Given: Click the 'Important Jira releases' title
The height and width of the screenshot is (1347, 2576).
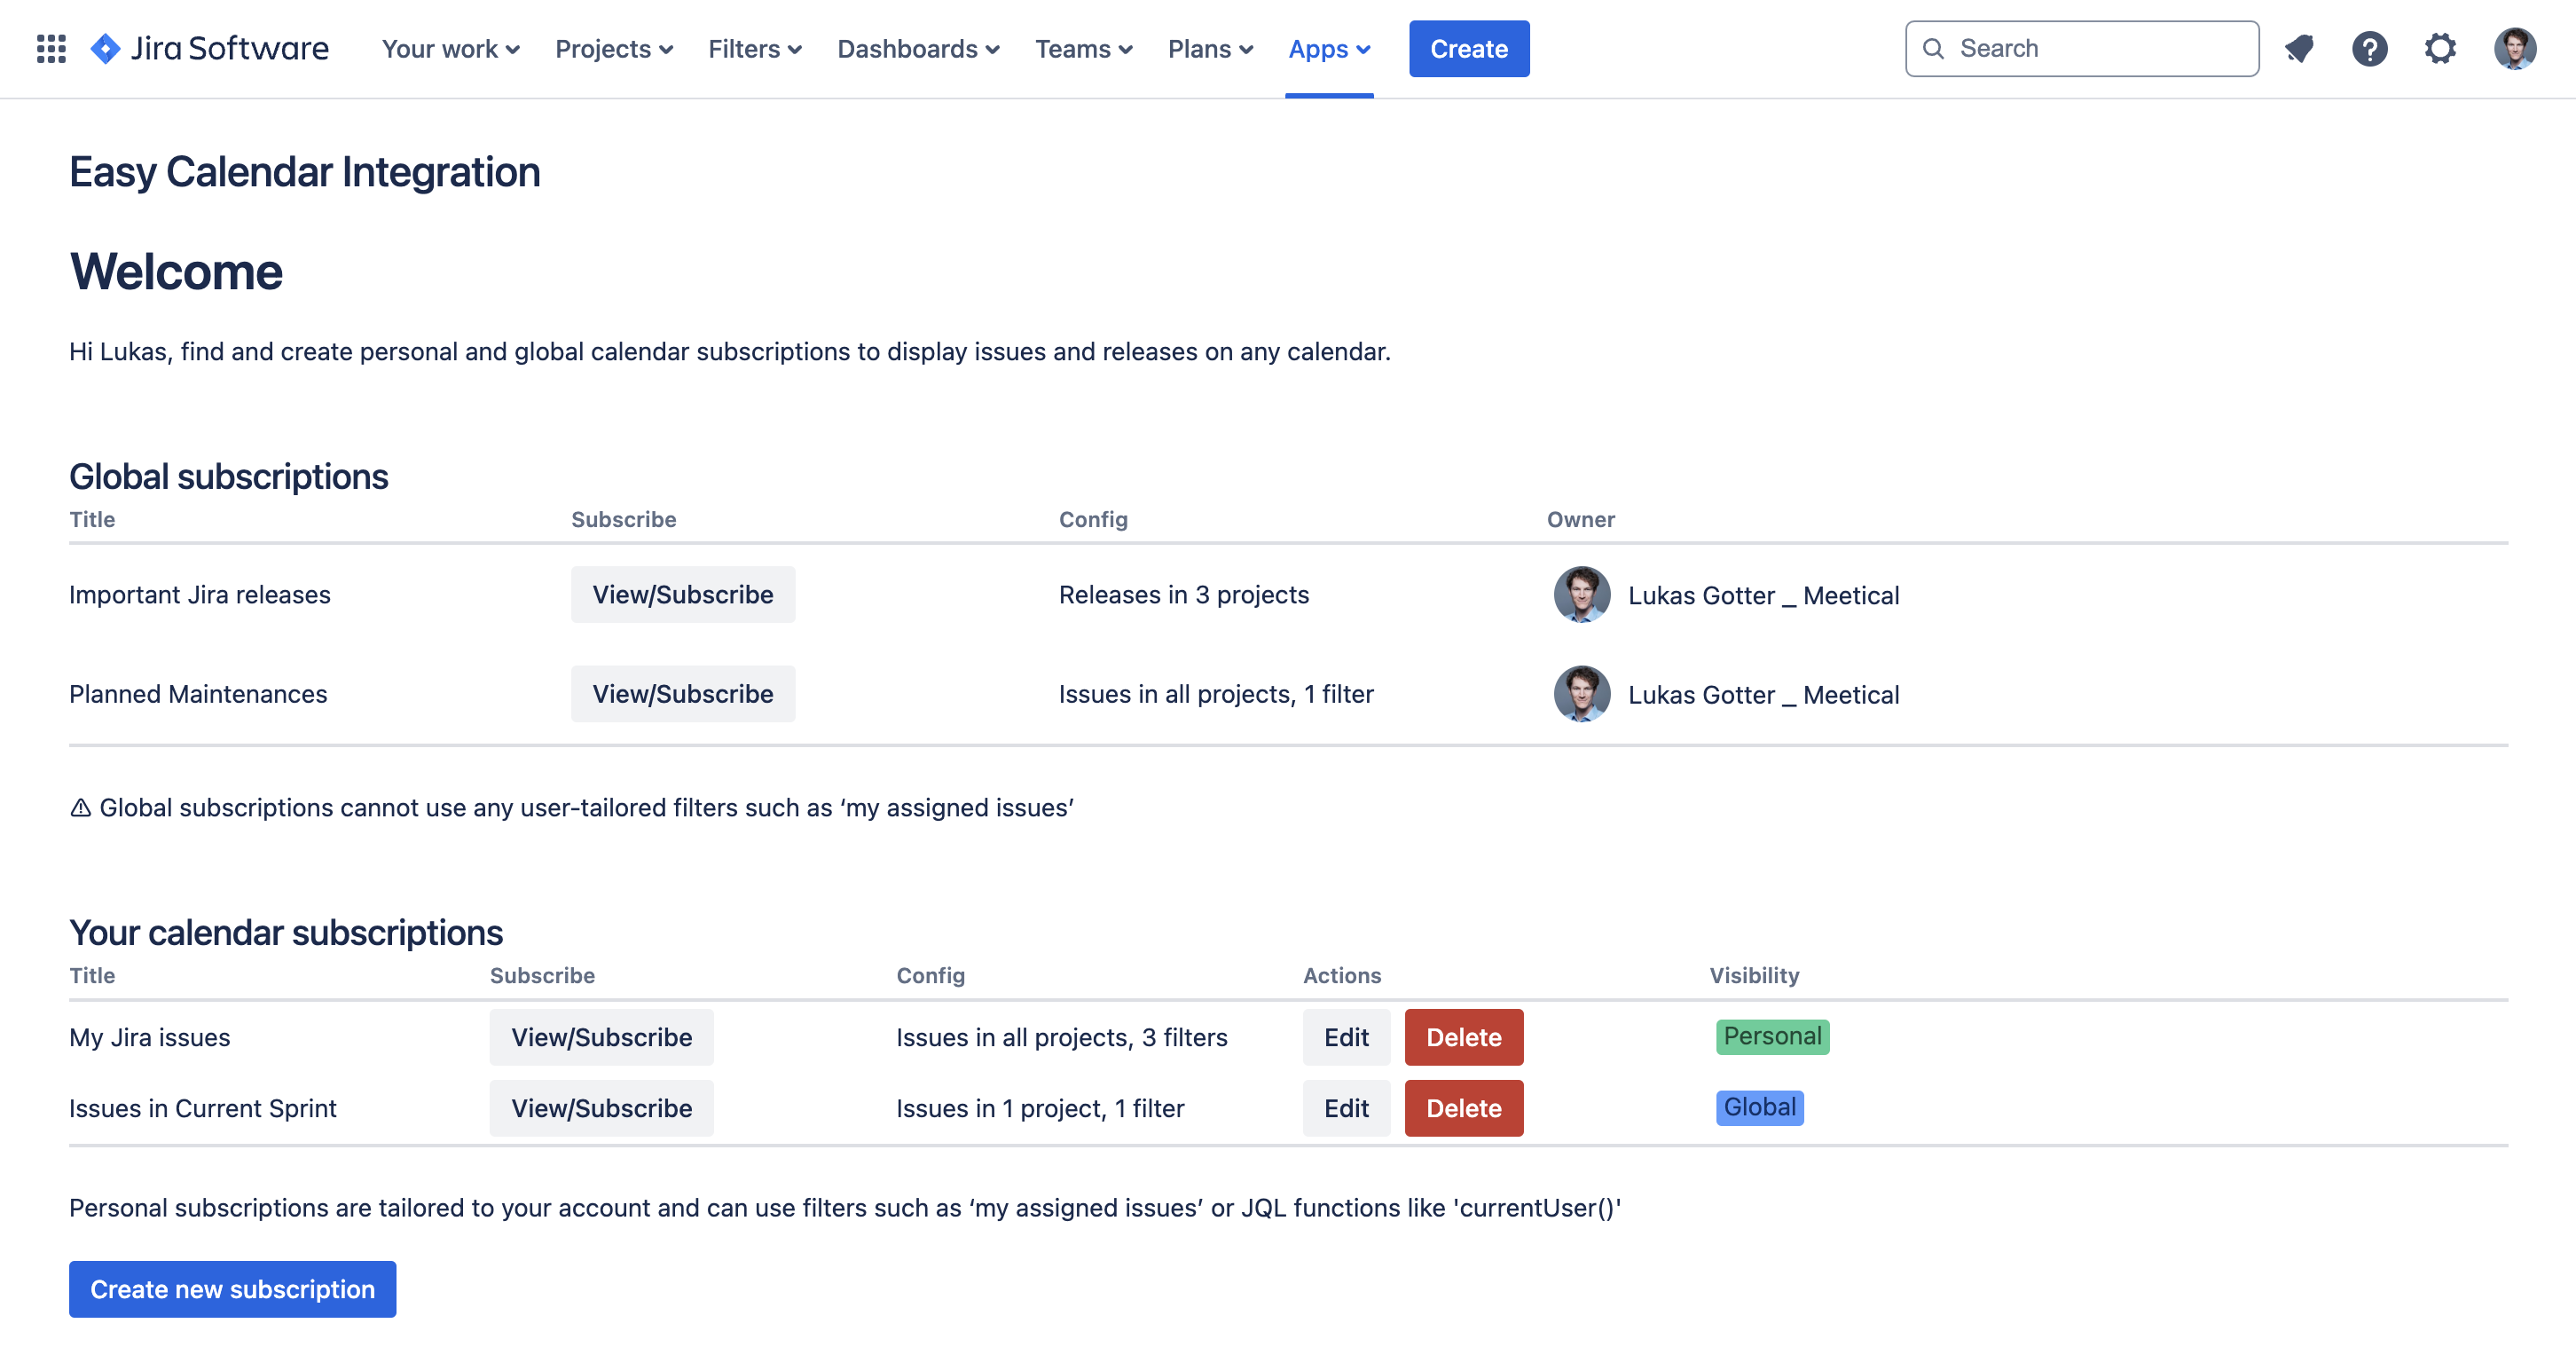Looking at the screenshot, I should (x=200, y=595).
